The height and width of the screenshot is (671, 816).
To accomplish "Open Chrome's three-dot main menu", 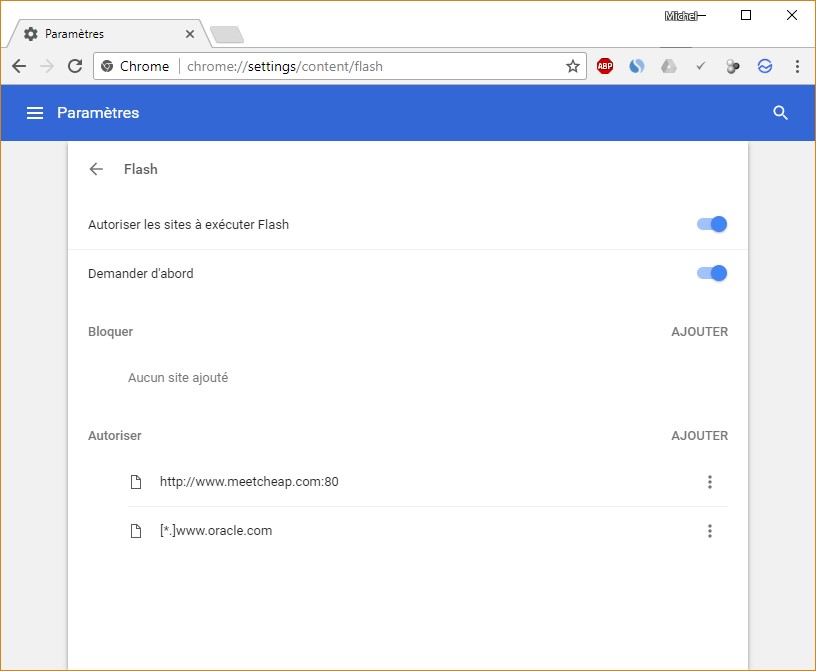I will point(797,66).
